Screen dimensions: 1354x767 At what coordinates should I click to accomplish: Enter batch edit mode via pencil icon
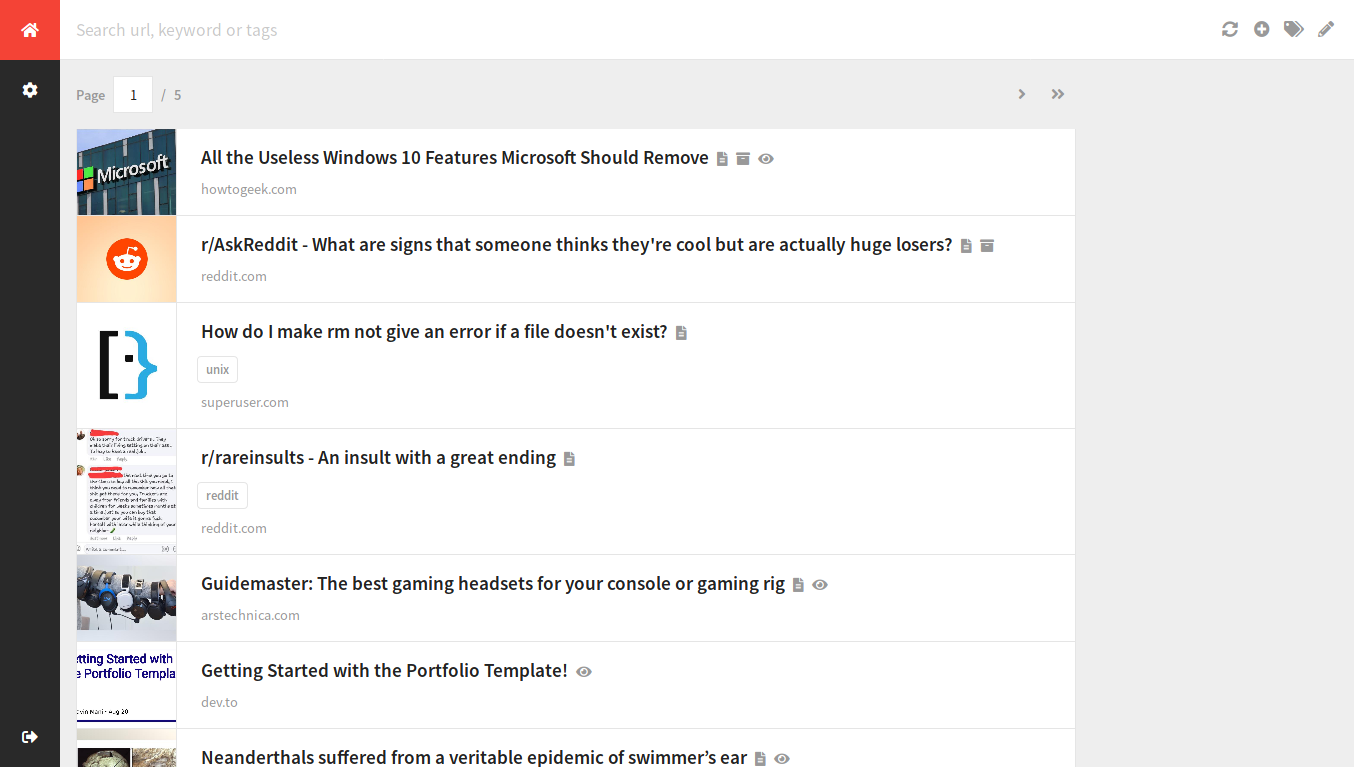tap(1326, 30)
